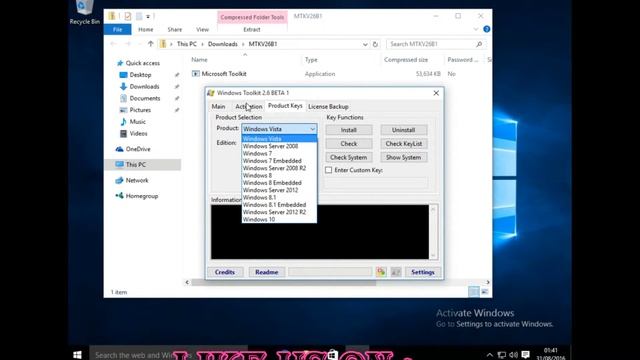Select the Downloads arrow icon in sidebar
The height and width of the screenshot is (360, 640).
(123, 87)
